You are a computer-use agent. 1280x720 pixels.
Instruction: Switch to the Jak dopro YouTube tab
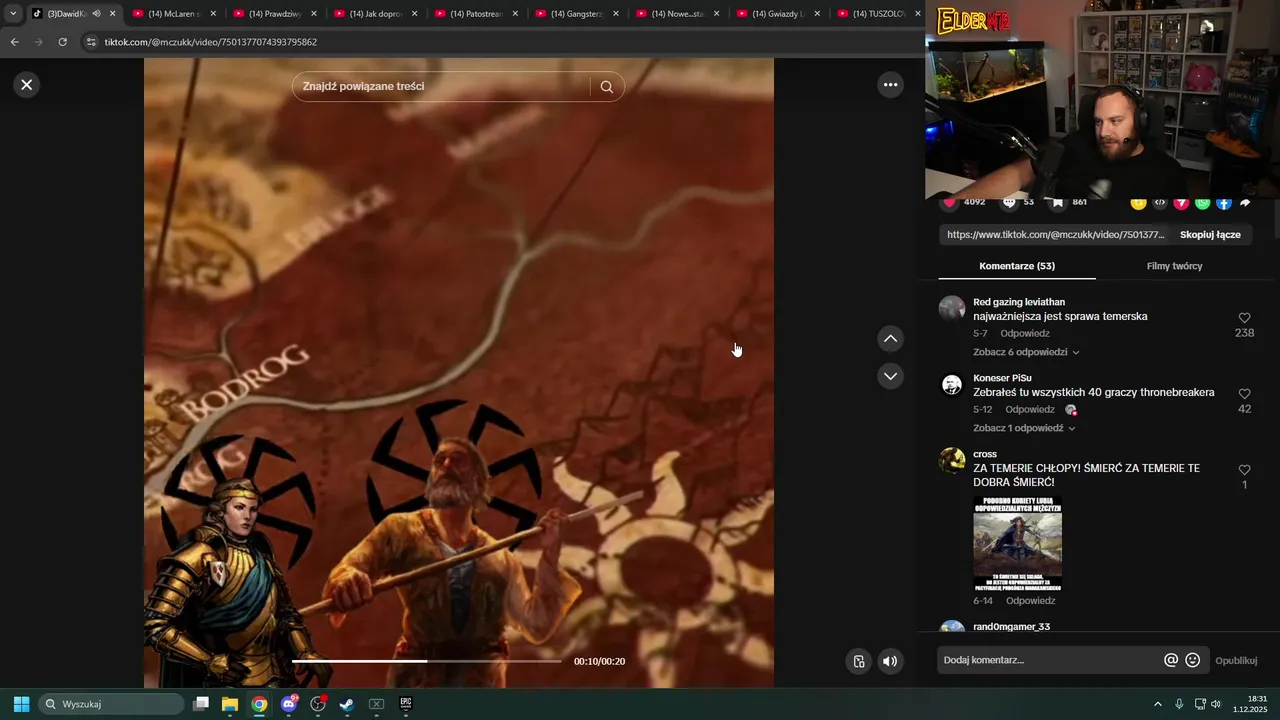(x=375, y=14)
